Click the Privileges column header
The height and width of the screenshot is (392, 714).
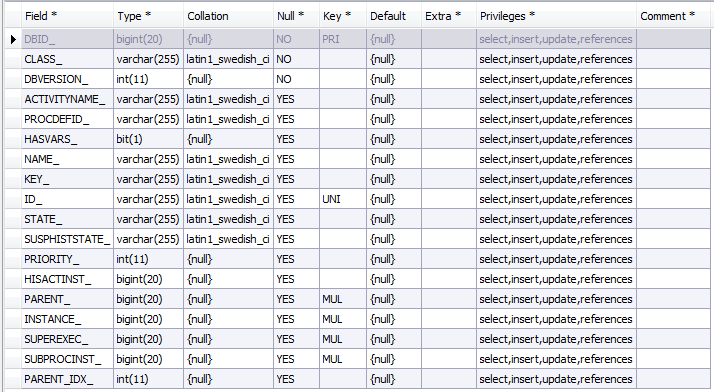[556, 16]
